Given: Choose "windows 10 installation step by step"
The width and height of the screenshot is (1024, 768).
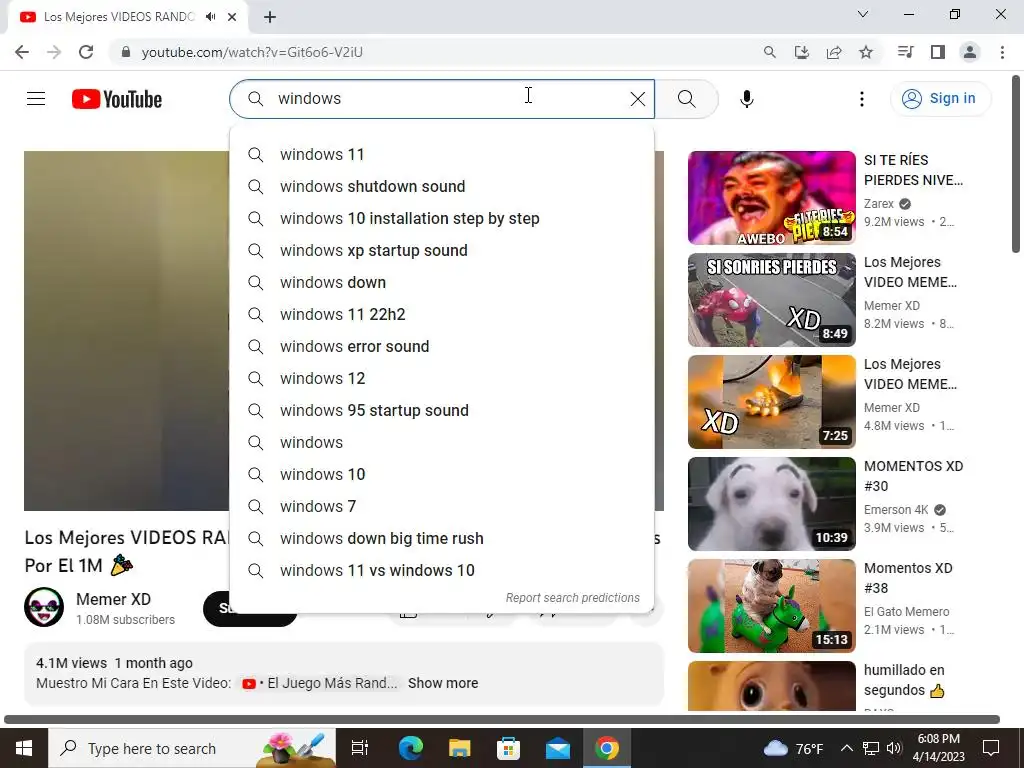Looking at the screenshot, I should click(x=441, y=219).
